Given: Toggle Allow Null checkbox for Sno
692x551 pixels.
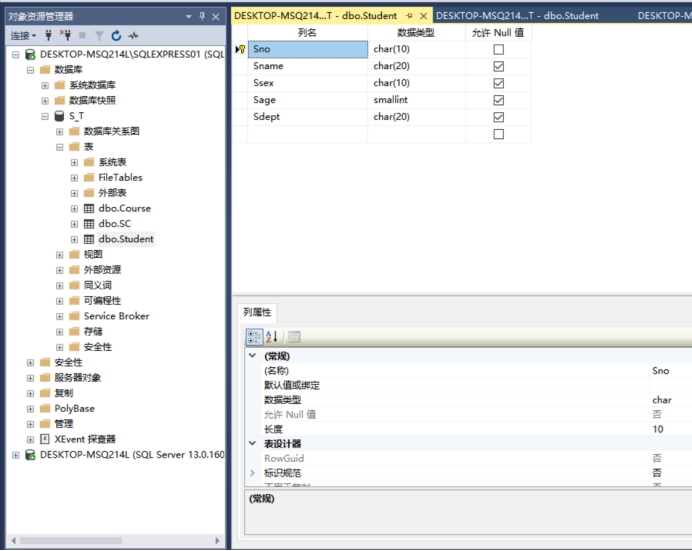Looking at the screenshot, I should pos(498,49).
